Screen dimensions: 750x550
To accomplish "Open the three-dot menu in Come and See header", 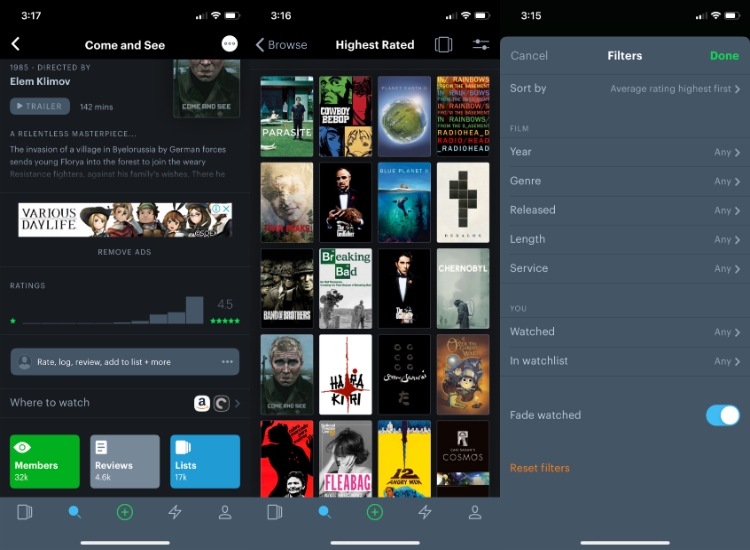I will point(230,44).
